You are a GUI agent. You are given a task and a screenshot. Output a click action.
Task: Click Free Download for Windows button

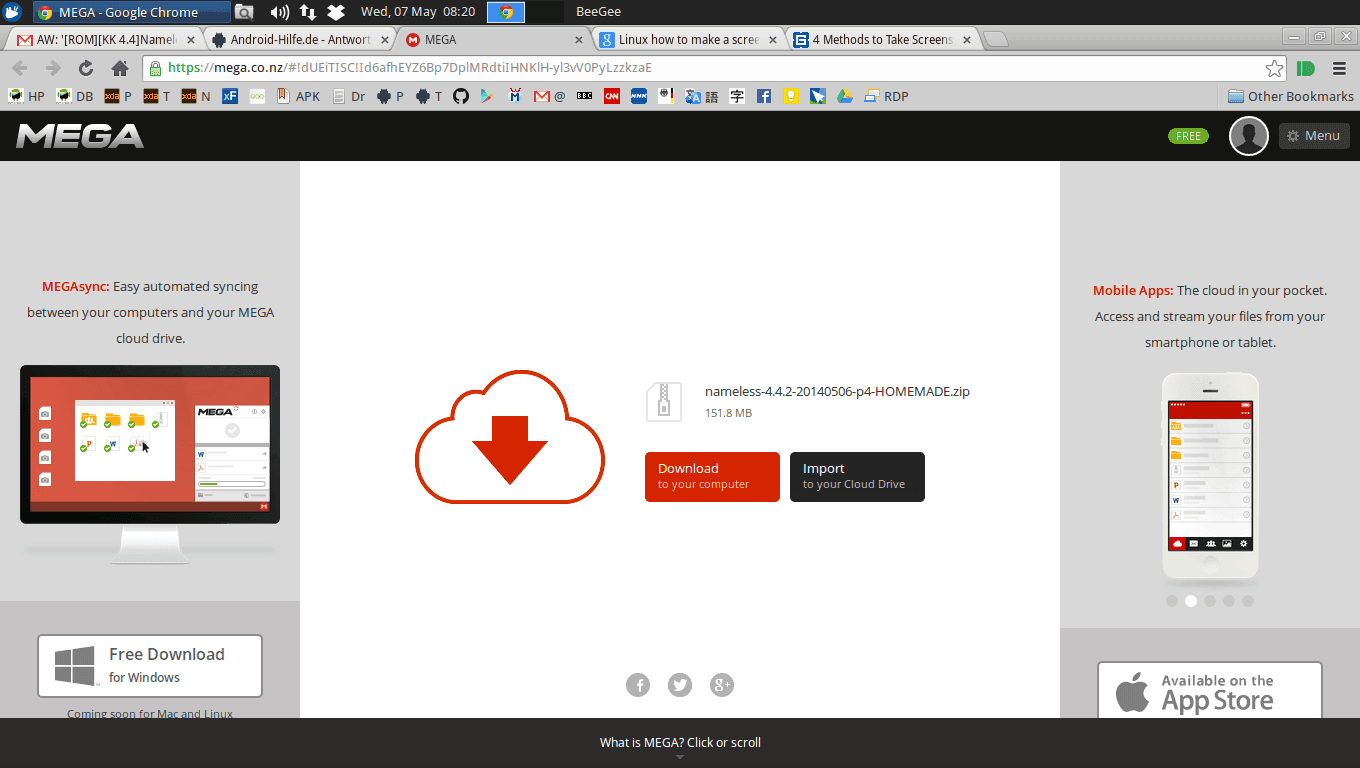coord(150,665)
